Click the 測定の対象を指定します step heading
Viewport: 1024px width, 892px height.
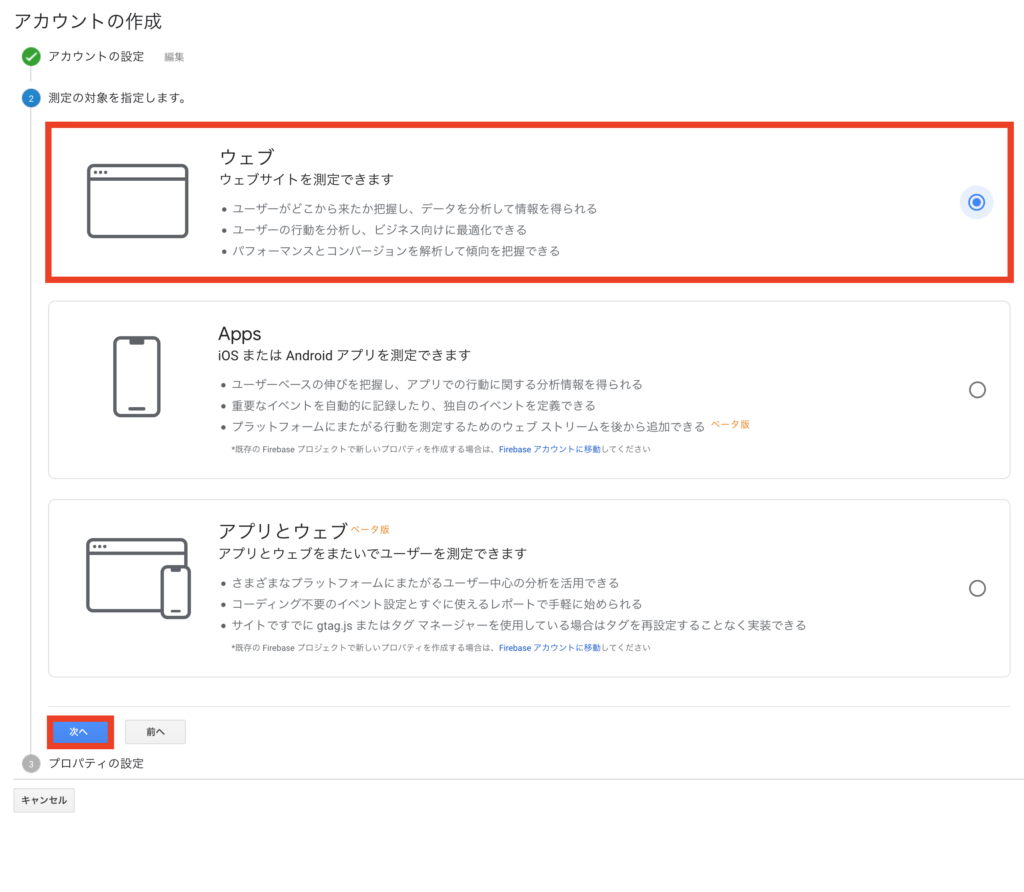[x=118, y=98]
